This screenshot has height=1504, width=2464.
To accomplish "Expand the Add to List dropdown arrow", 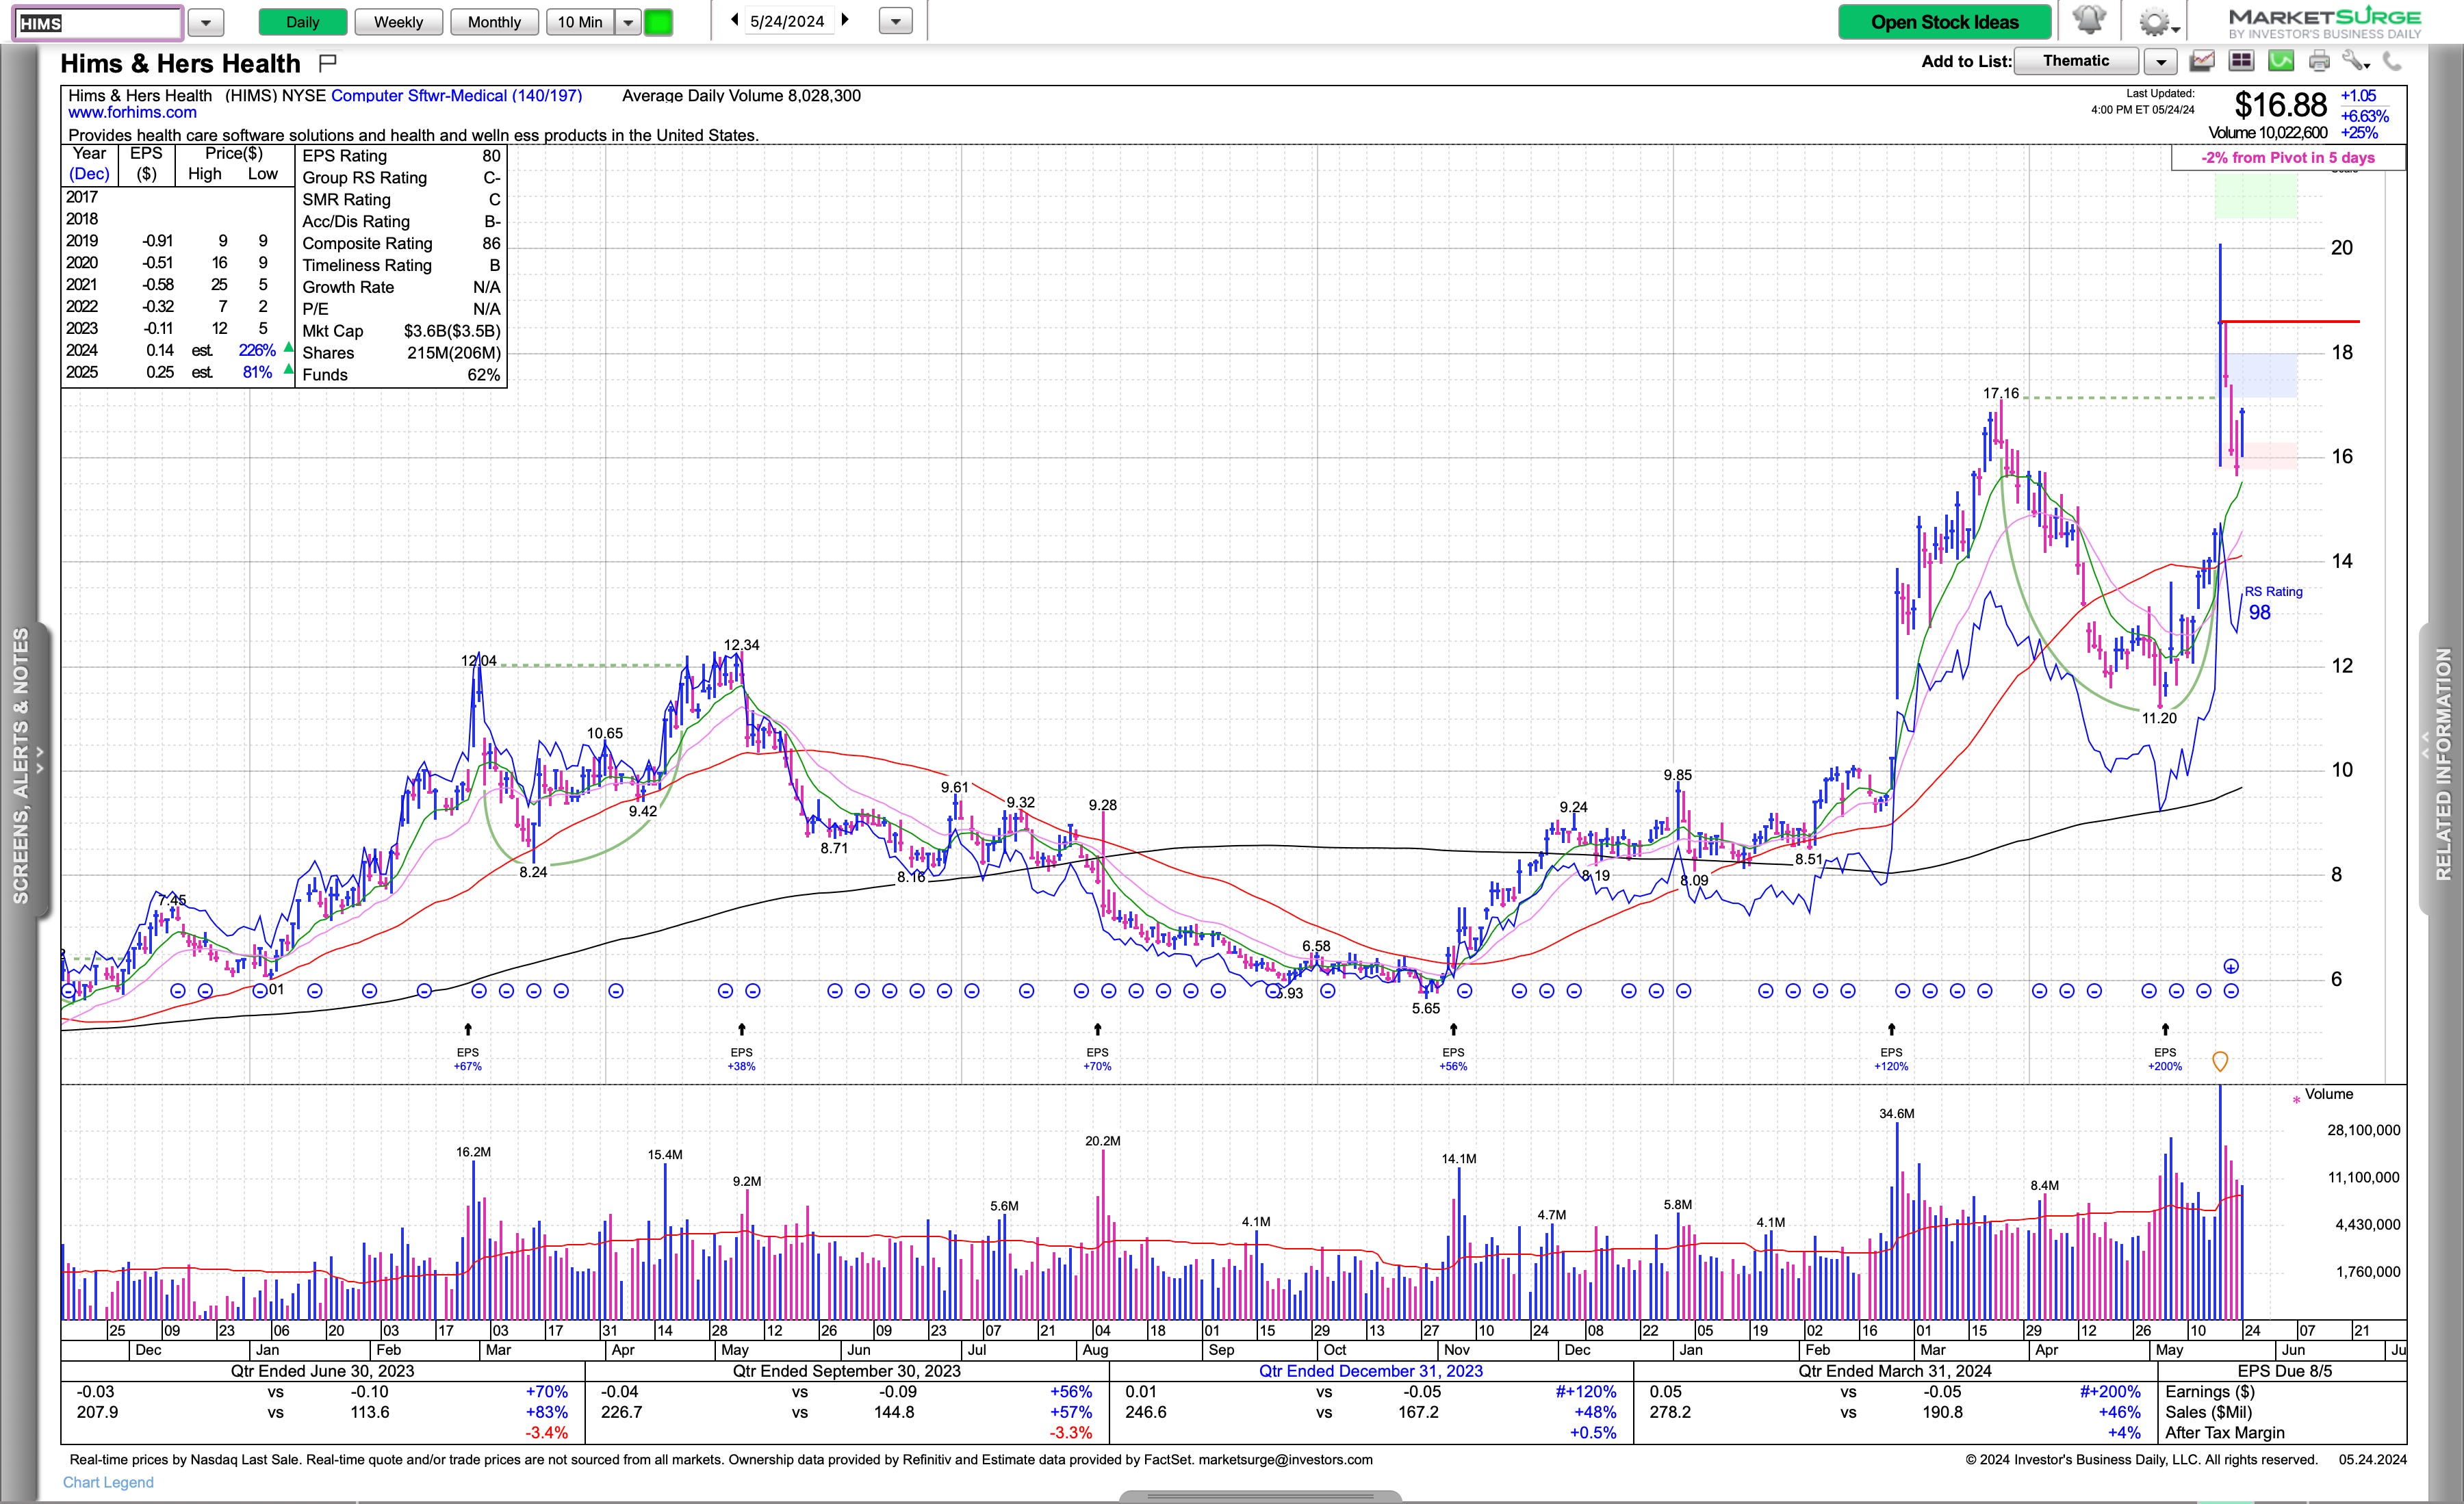I will click(x=2161, y=62).
